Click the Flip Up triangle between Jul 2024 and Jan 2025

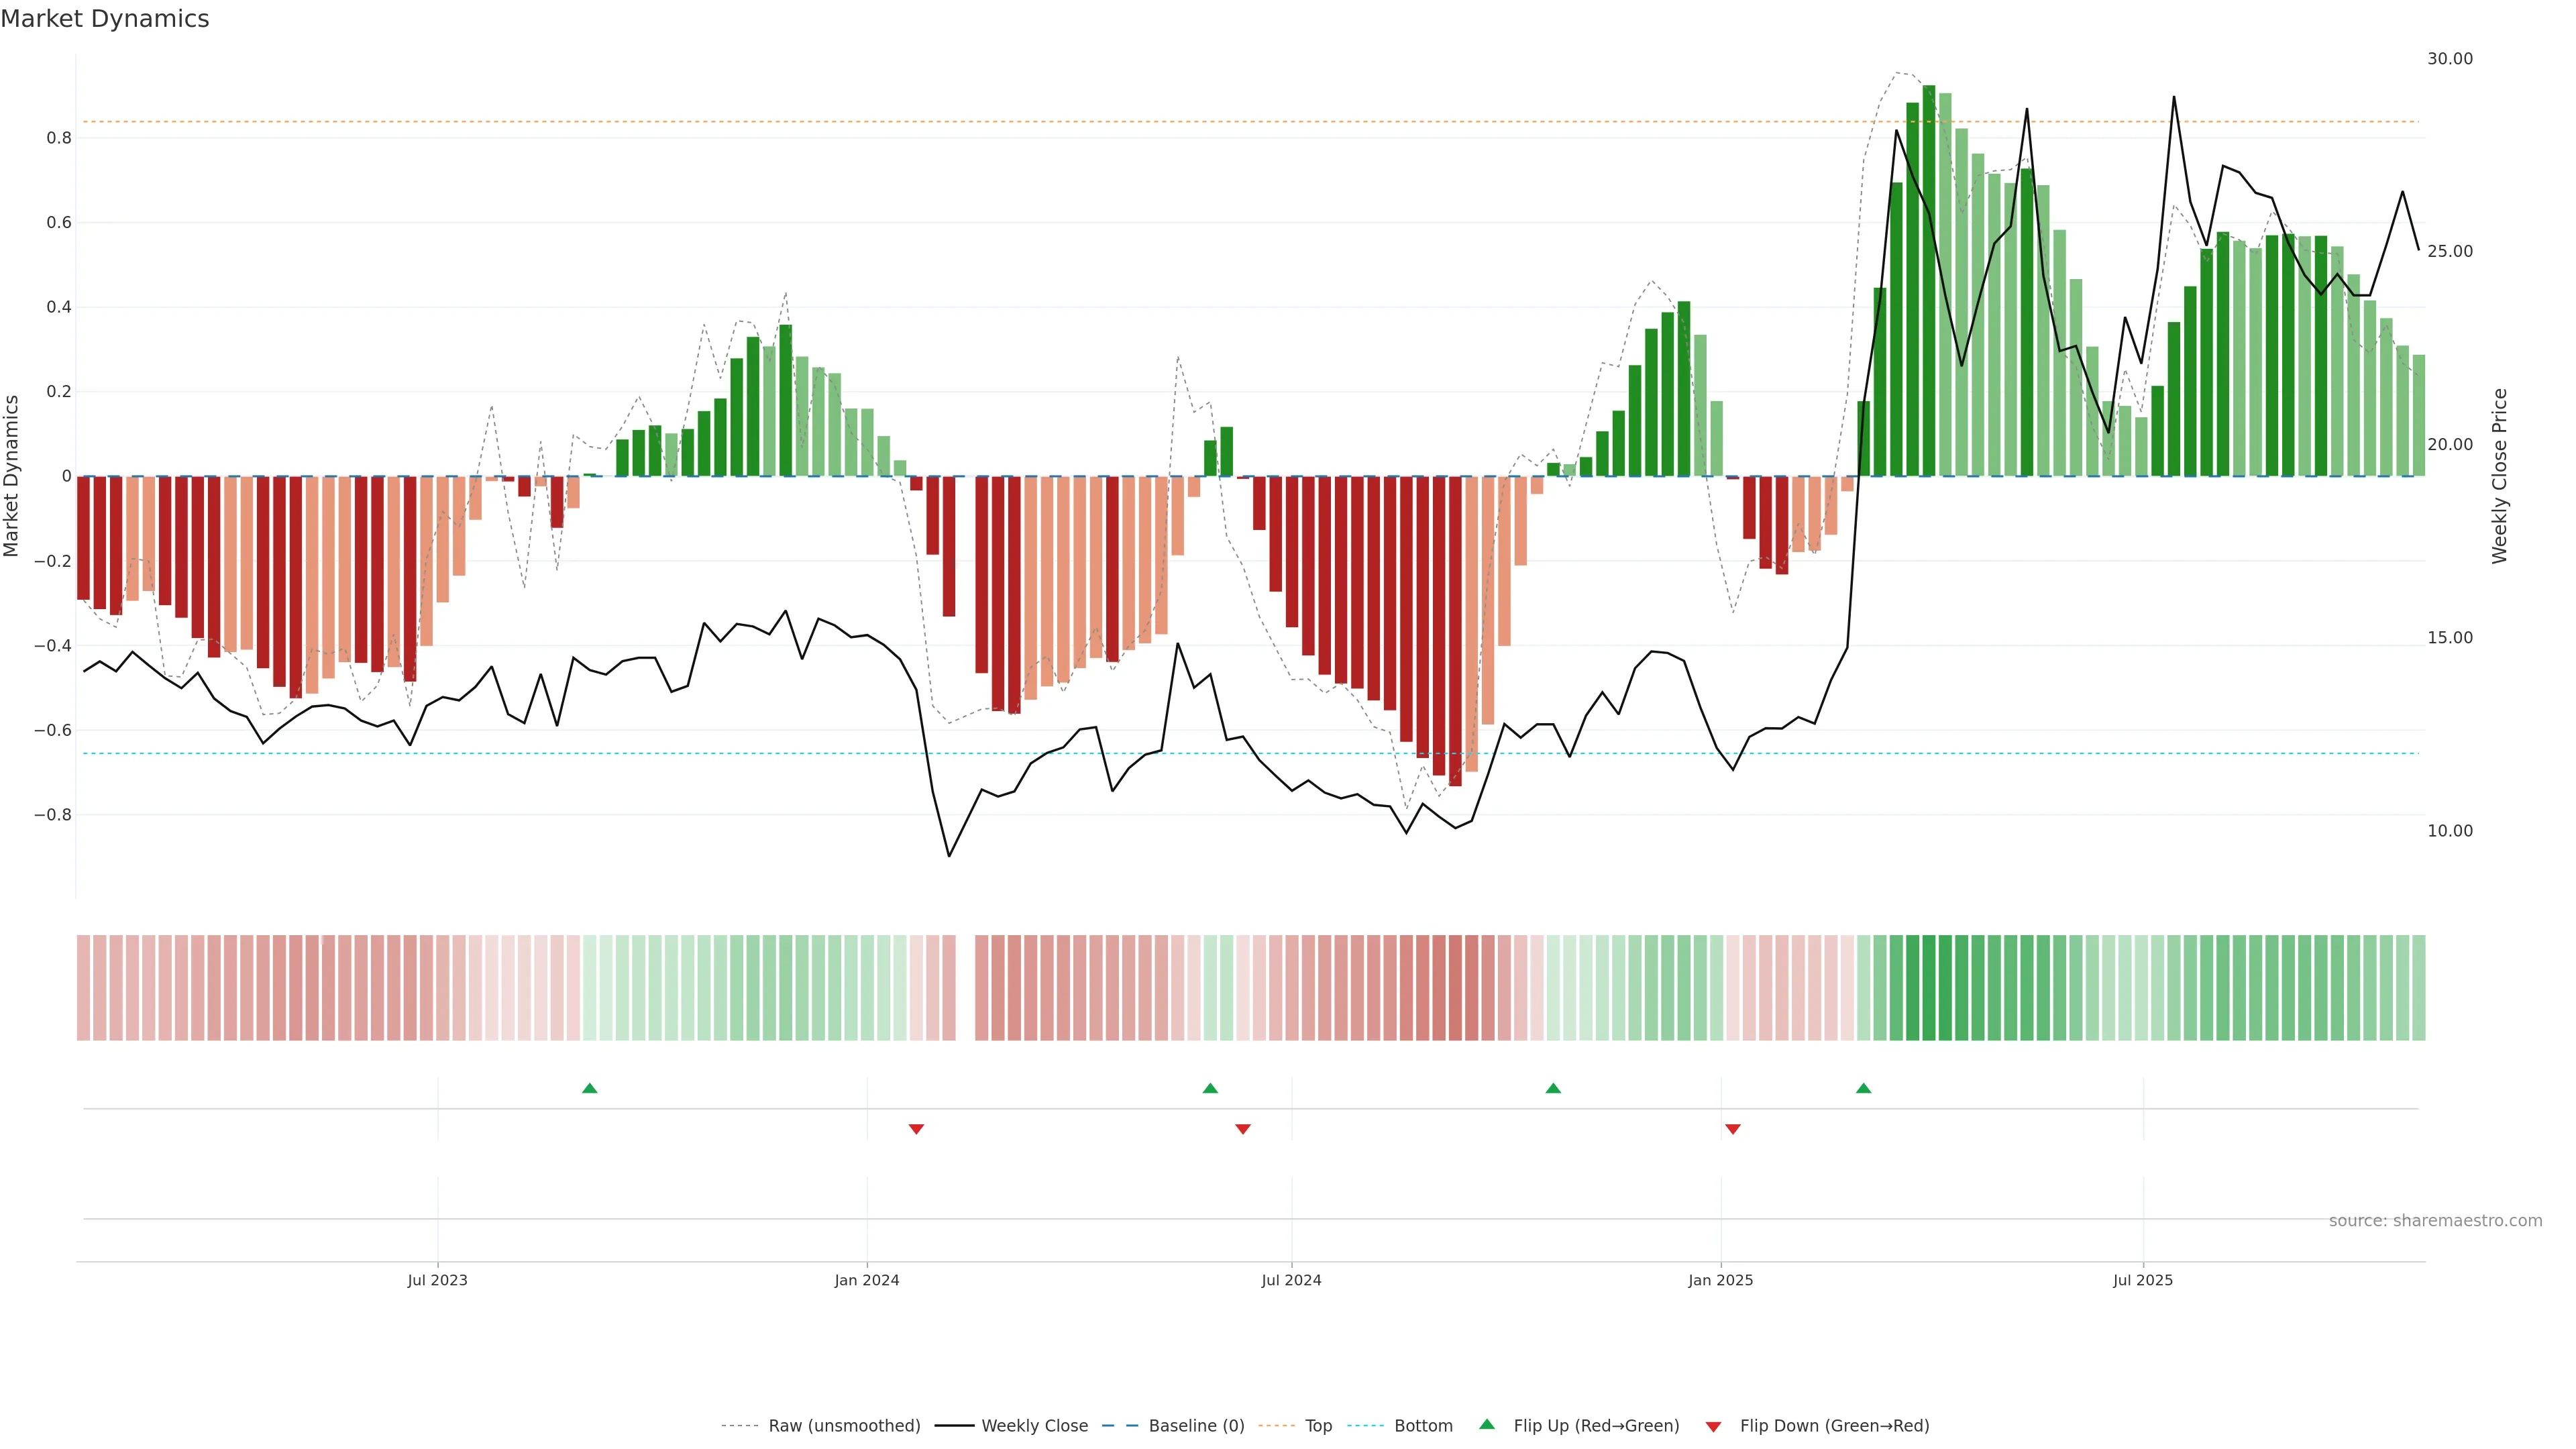pyautogui.click(x=1553, y=1088)
